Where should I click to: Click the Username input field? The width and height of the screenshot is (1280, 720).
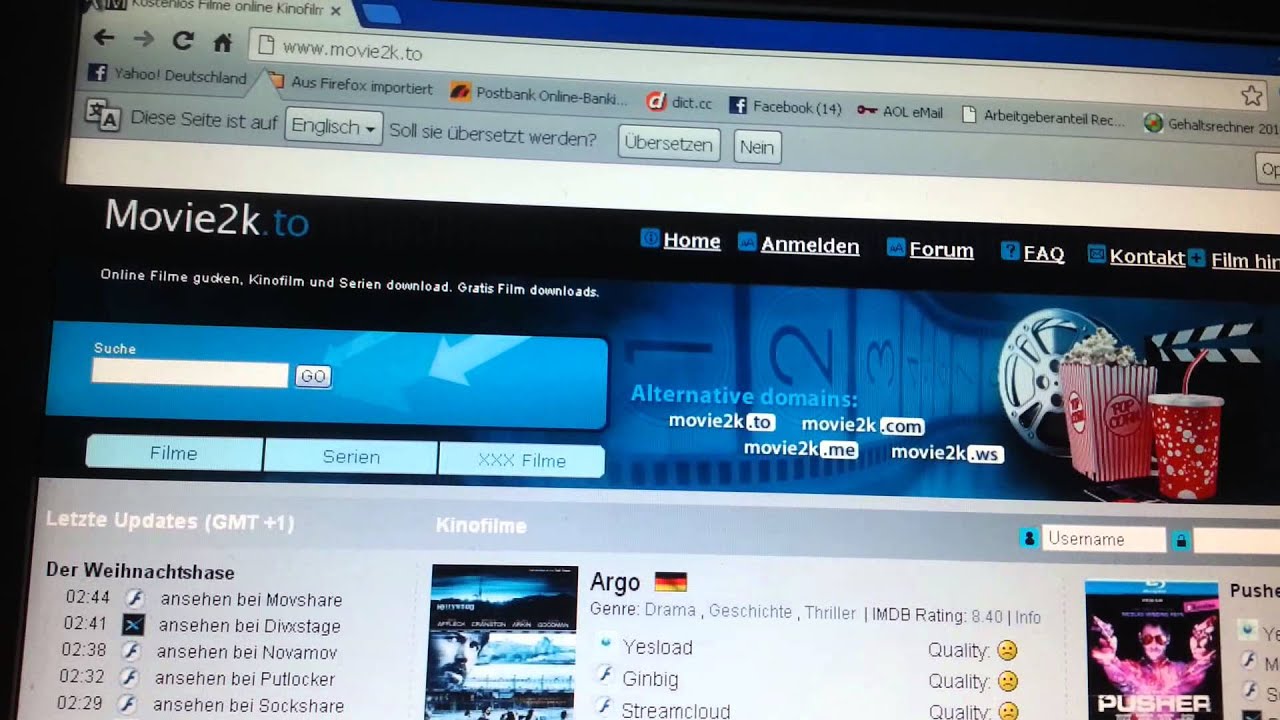[x=1103, y=539]
